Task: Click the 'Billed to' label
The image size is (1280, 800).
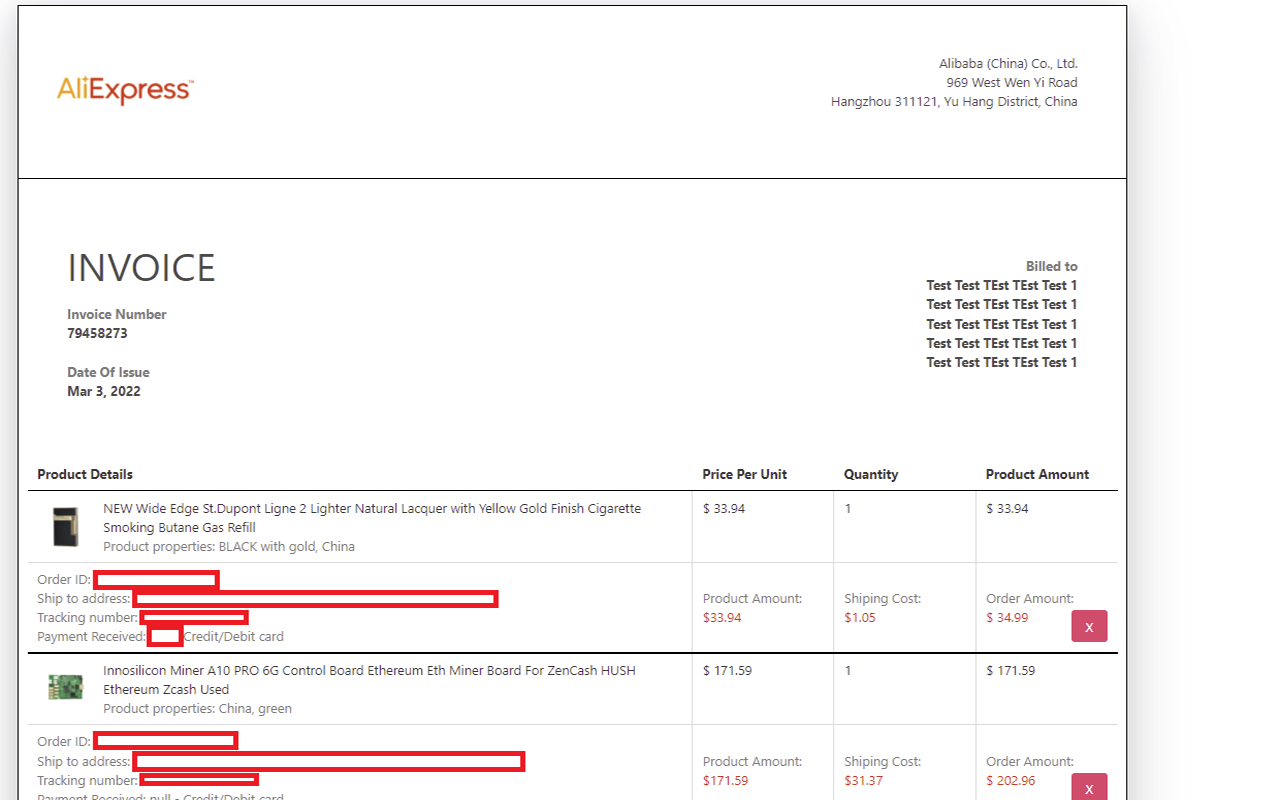Action: (1051, 266)
